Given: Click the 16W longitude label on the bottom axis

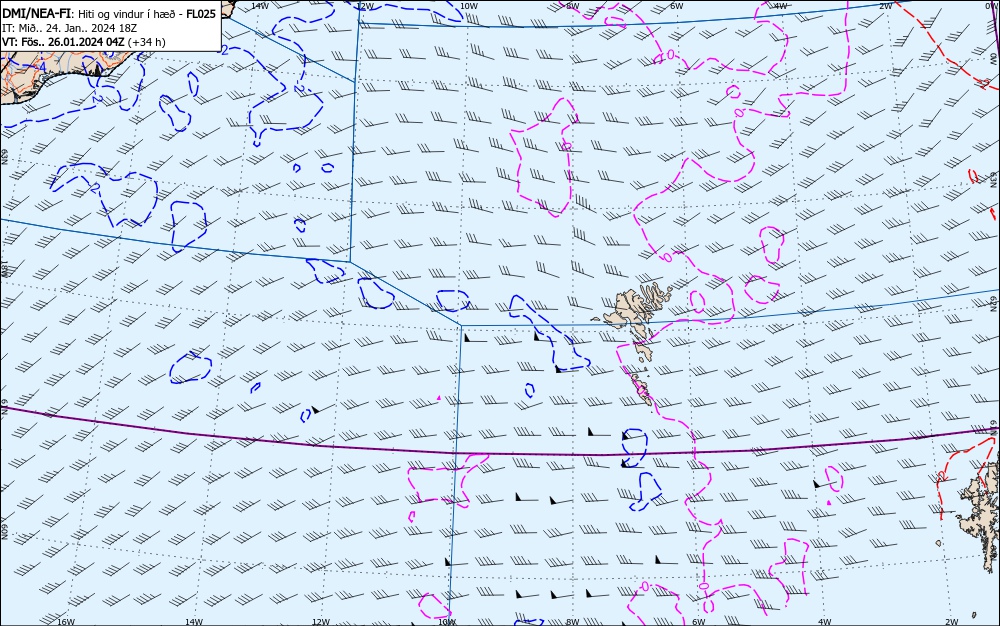Looking at the screenshot, I should tap(66, 622).
